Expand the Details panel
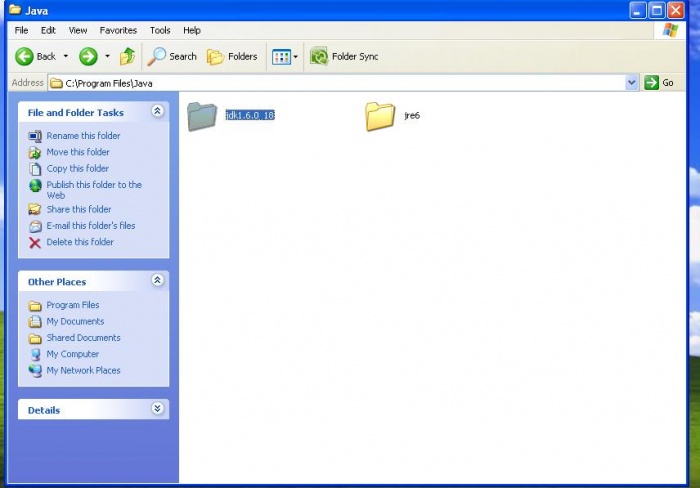This screenshot has height=488, width=700. click(157, 408)
